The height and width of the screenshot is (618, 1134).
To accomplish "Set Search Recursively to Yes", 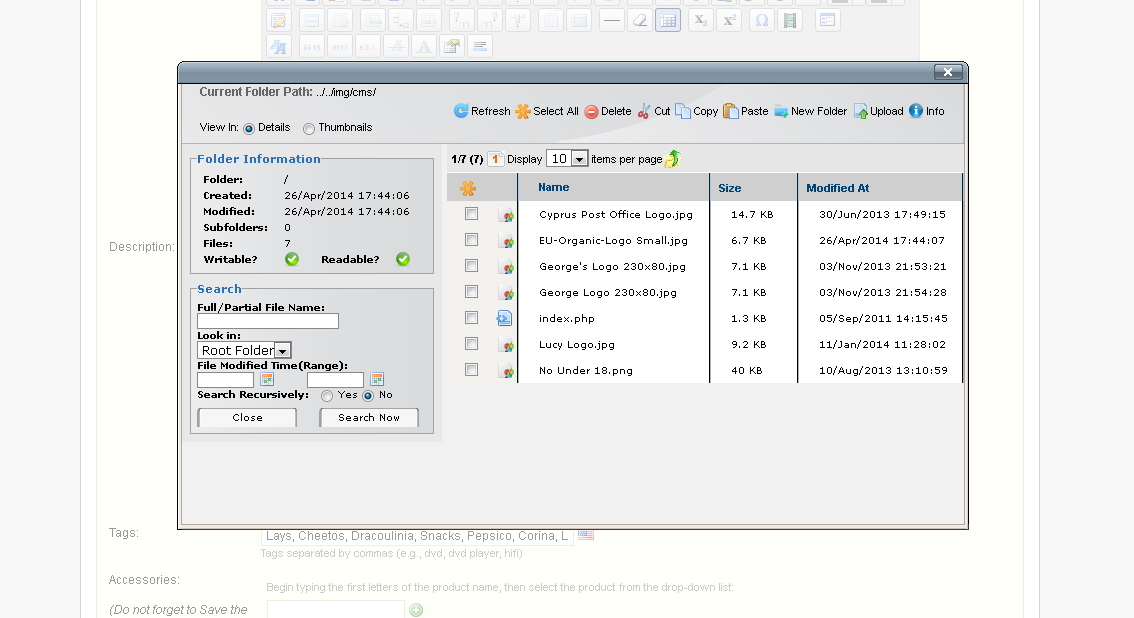I will (327, 395).
